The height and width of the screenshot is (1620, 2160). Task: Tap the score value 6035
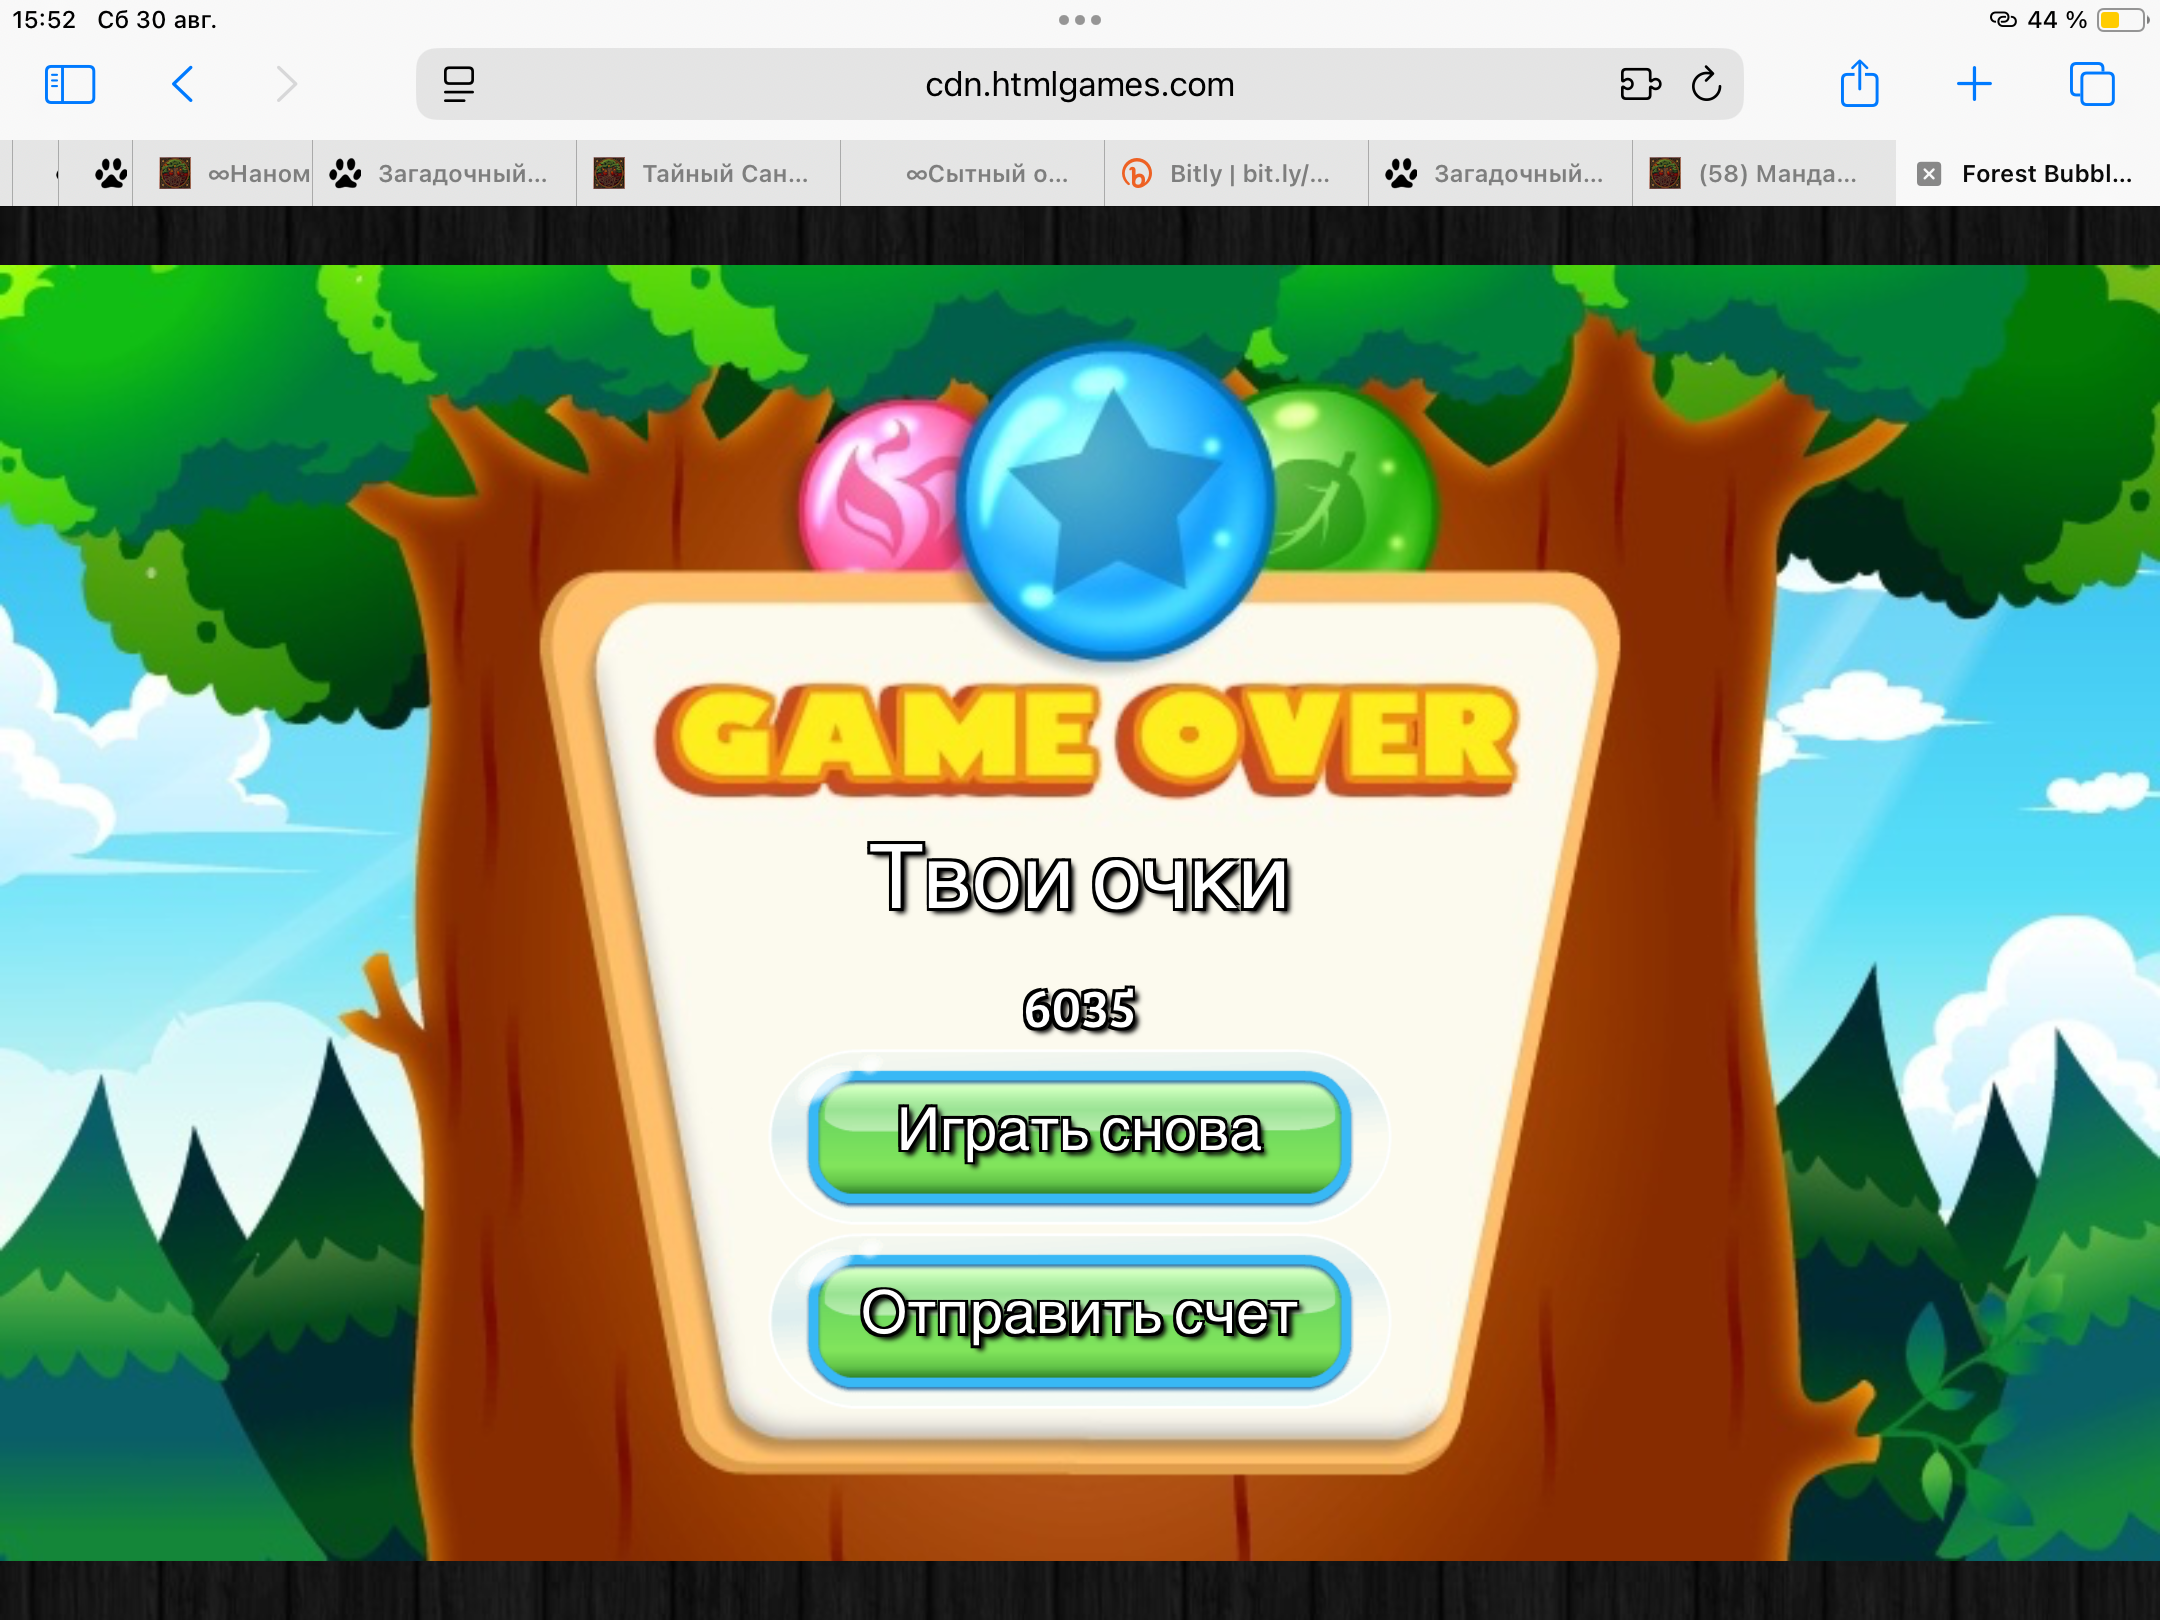coord(1080,1008)
